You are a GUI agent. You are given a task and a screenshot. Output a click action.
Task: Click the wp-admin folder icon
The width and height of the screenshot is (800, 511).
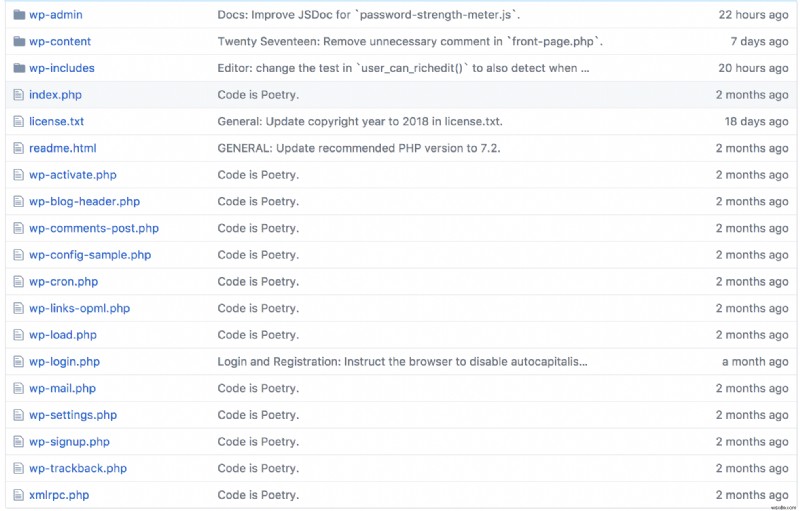[19, 15]
